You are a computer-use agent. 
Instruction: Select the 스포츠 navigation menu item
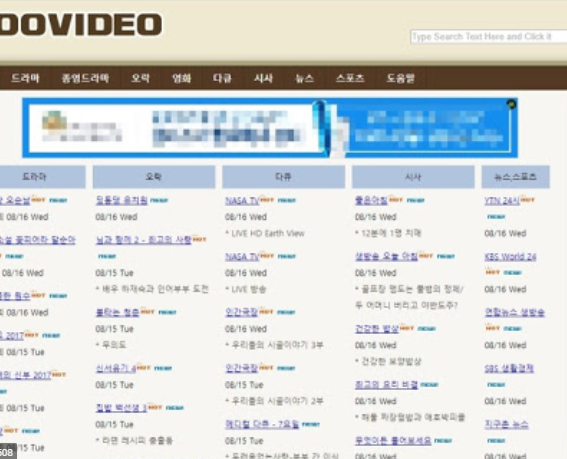pos(350,78)
